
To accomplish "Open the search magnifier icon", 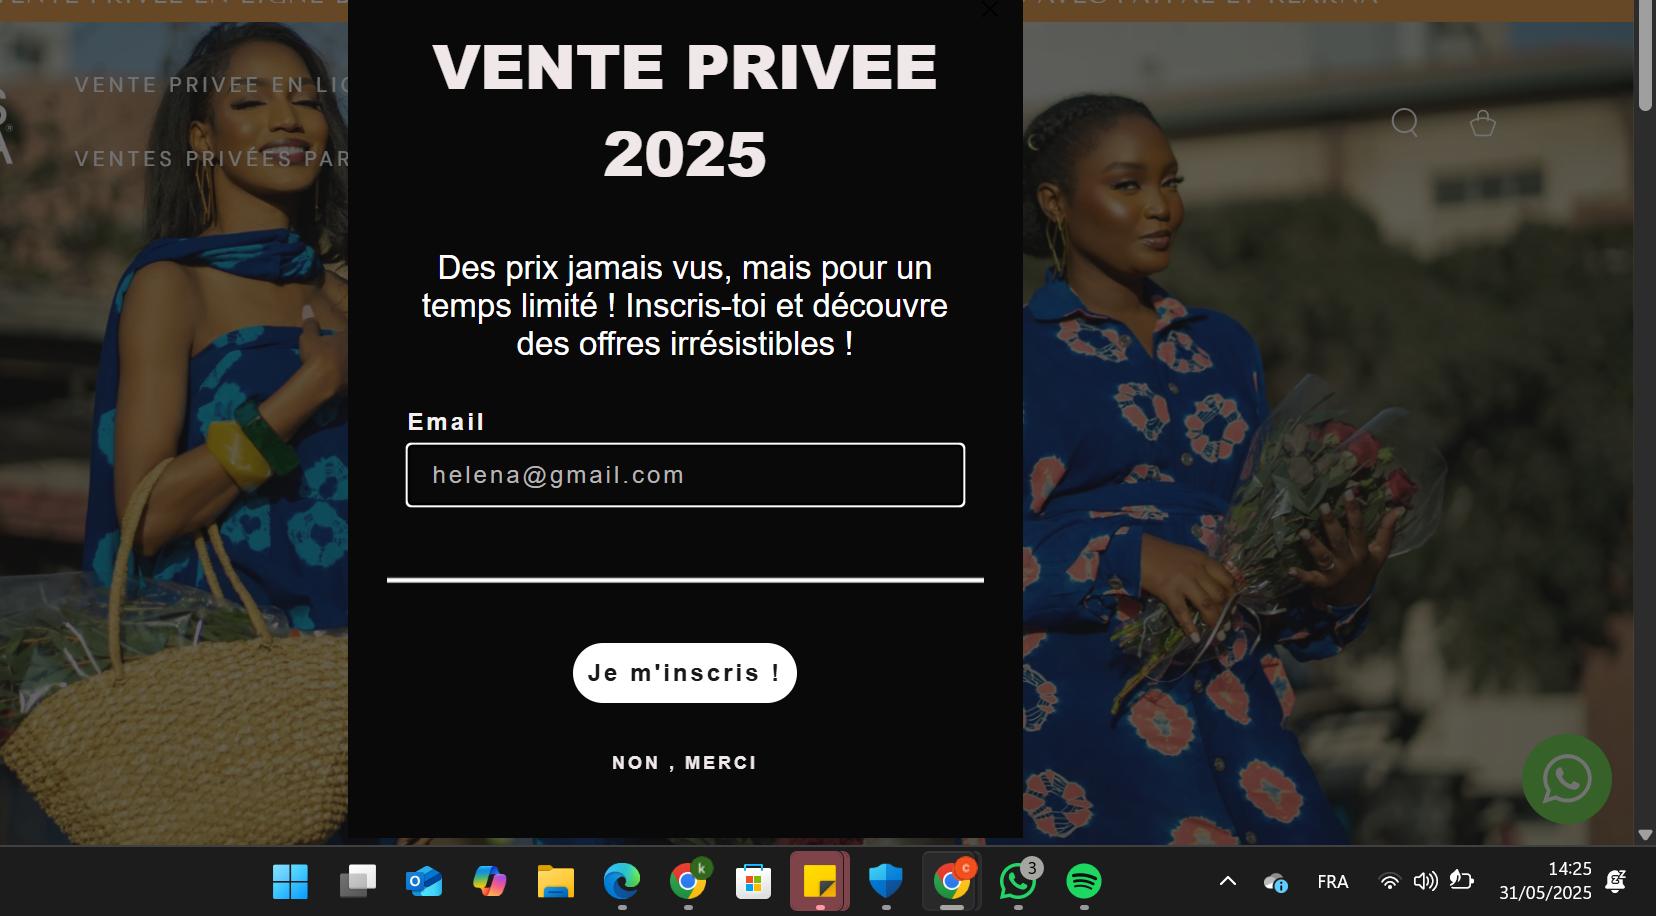I will click(1405, 123).
